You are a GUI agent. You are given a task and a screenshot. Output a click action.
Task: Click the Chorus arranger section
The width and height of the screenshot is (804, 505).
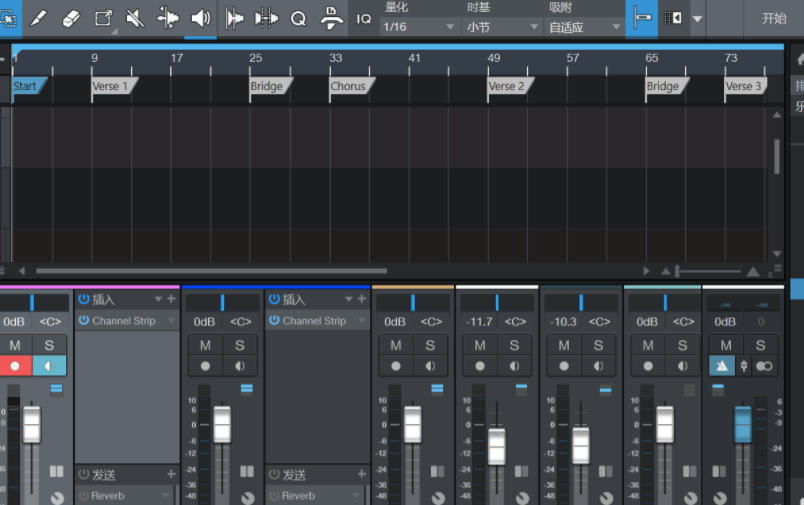[x=351, y=86]
